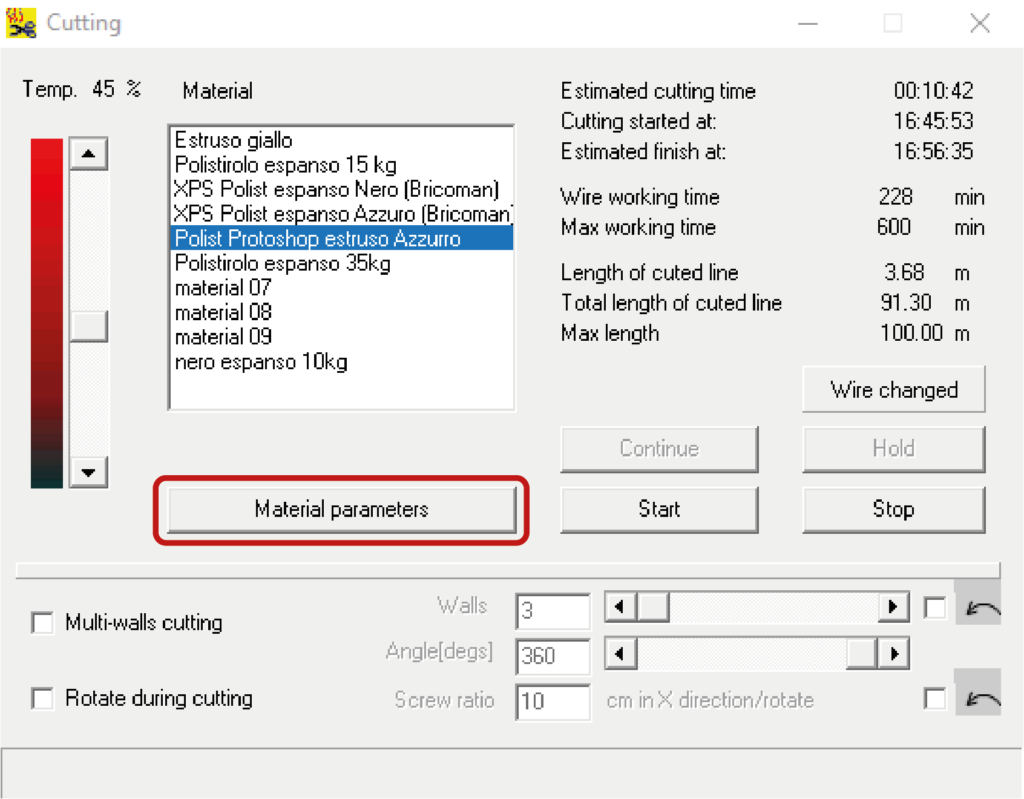Click the Walls slider thumb
Image resolution: width=1024 pixels, height=799 pixels.
tap(653, 607)
